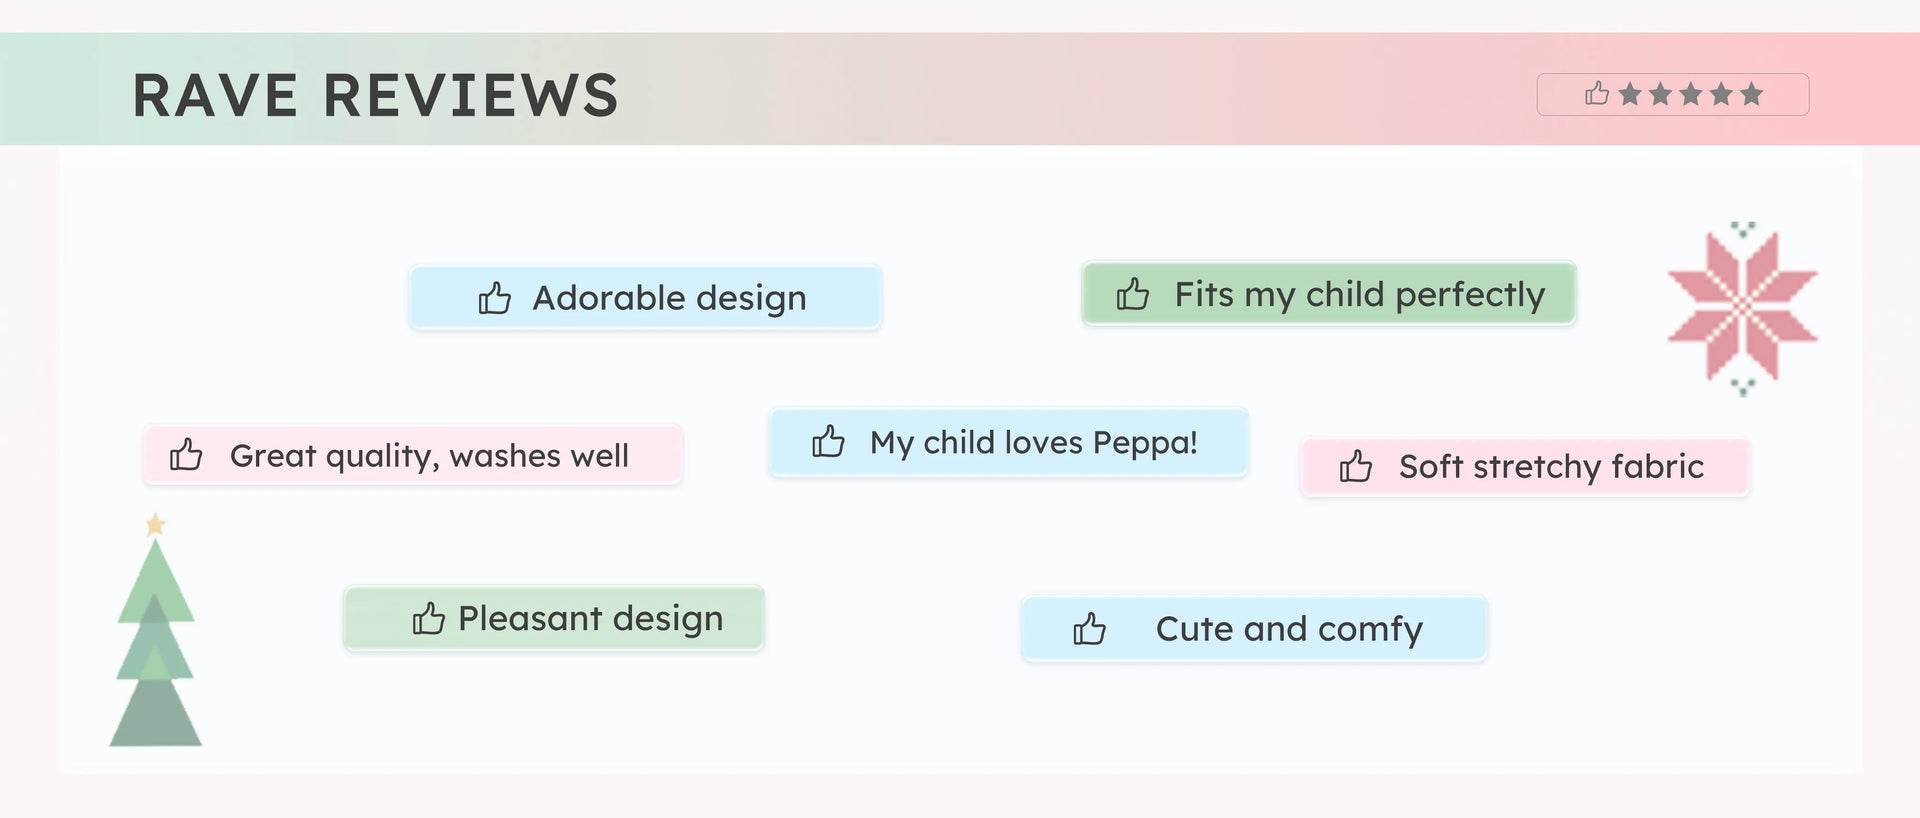Click thumbs-up icon on My child loves Peppa
The height and width of the screenshot is (818, 1920).
point(828,441)
